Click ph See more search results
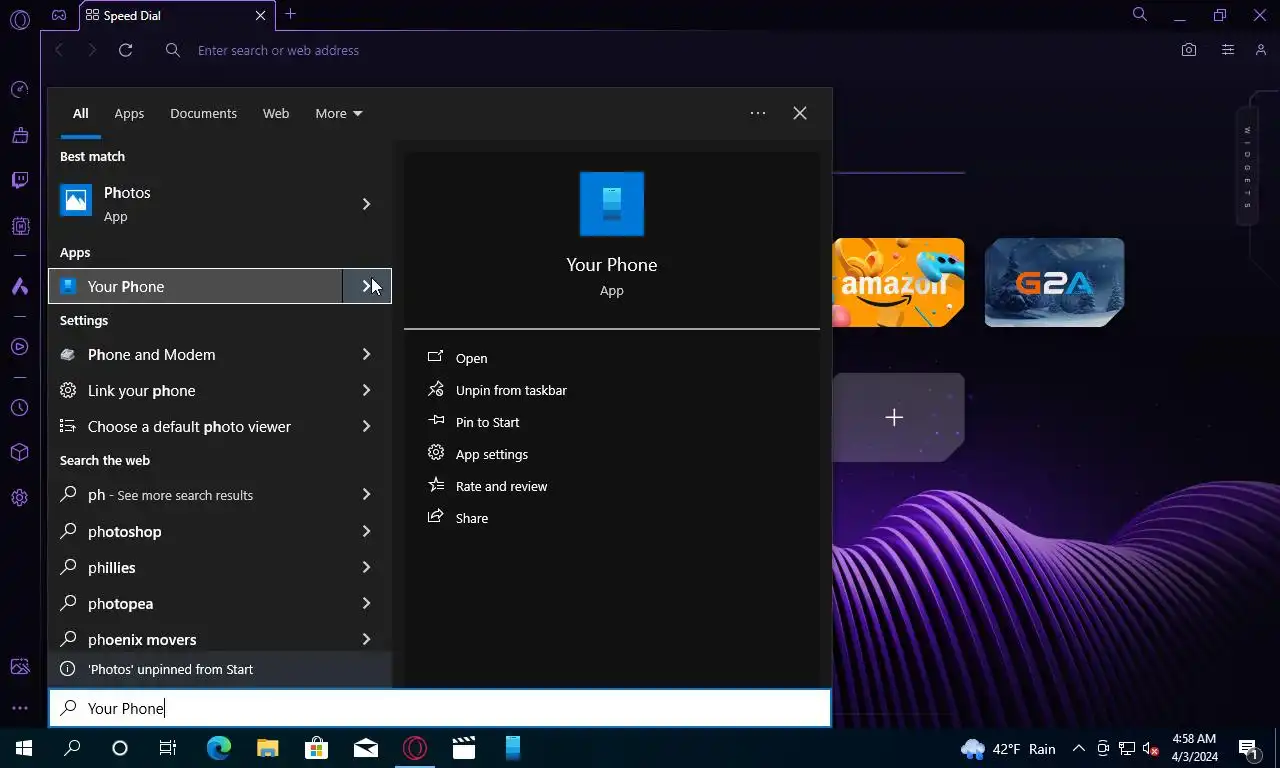 click(195, 495)
